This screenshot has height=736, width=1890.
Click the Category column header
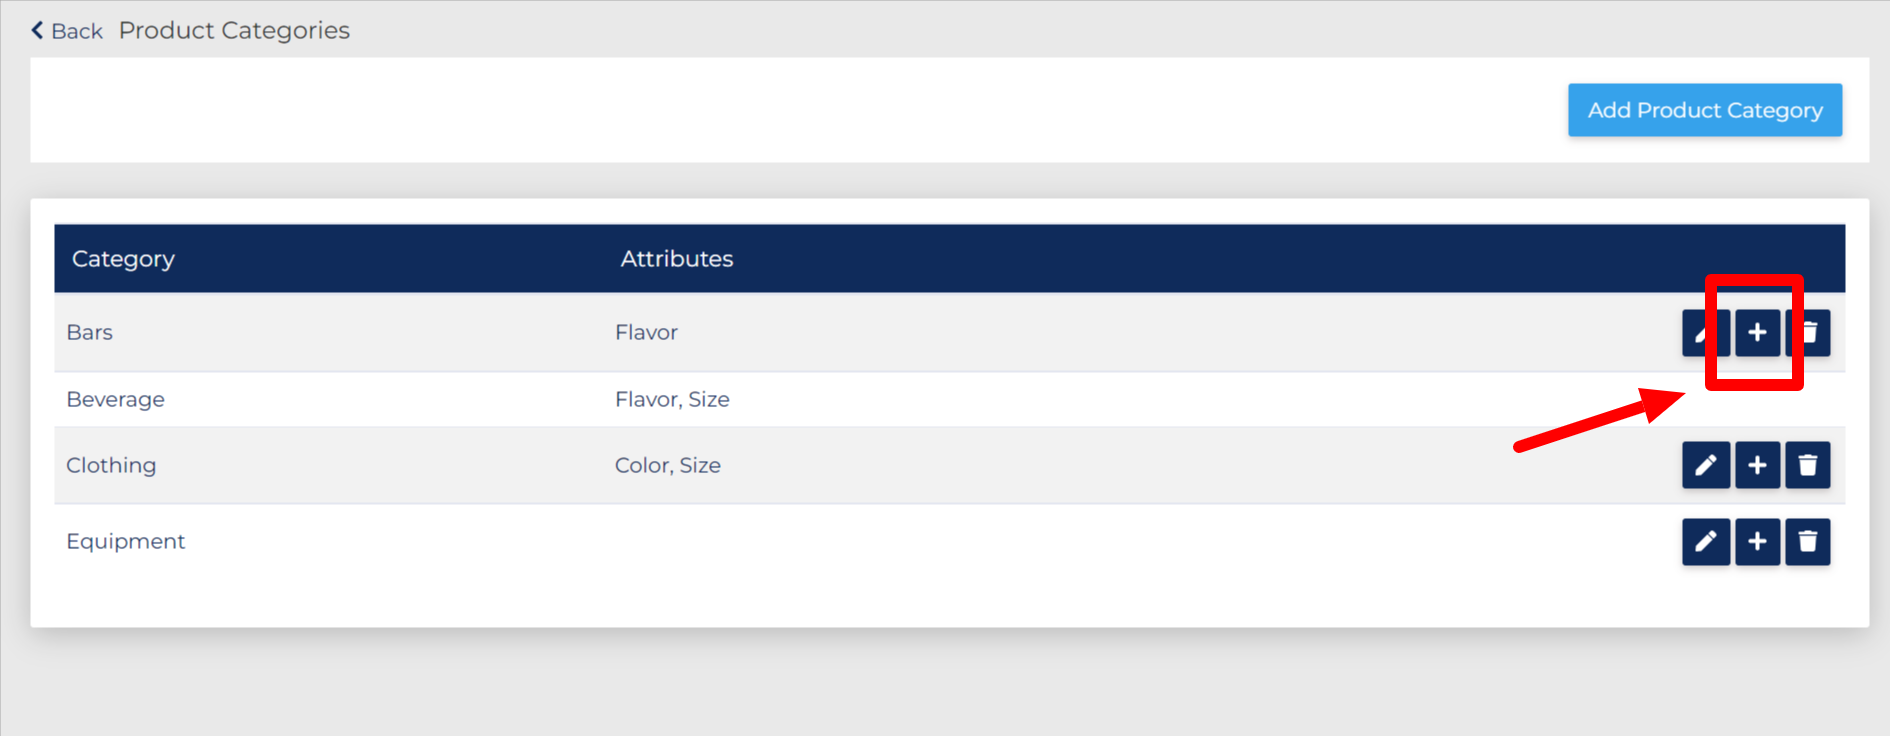pos(123,259)
